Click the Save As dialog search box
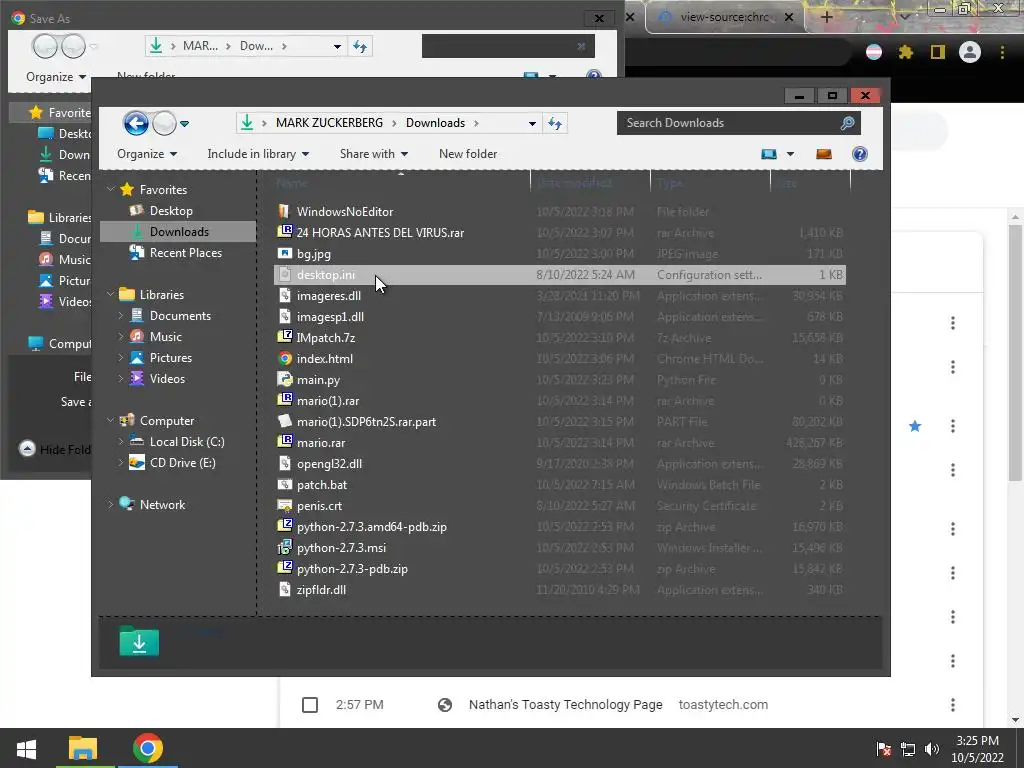Image resolution: width=1024 pixels, height=768 pixels. [508, 46]
